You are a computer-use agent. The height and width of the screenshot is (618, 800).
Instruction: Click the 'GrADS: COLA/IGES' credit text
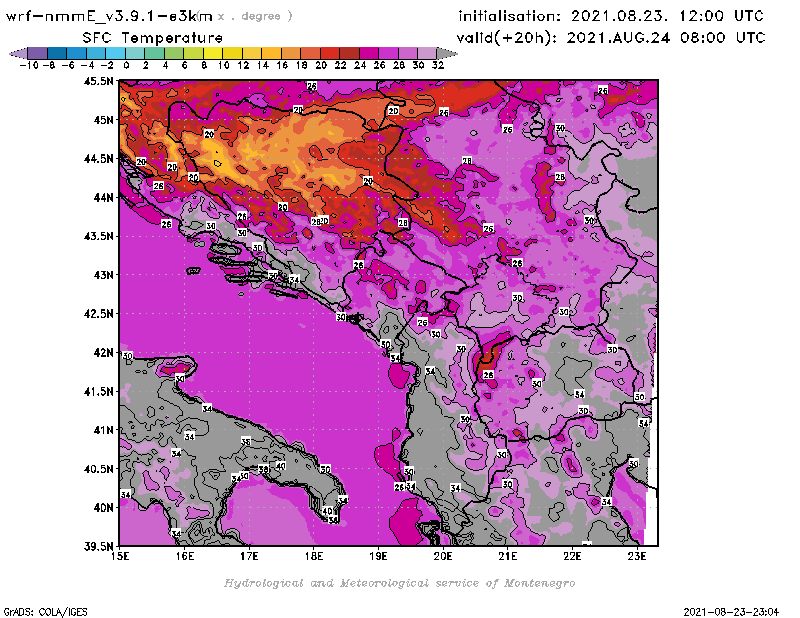pyautogui.click(x=45, y=612)
